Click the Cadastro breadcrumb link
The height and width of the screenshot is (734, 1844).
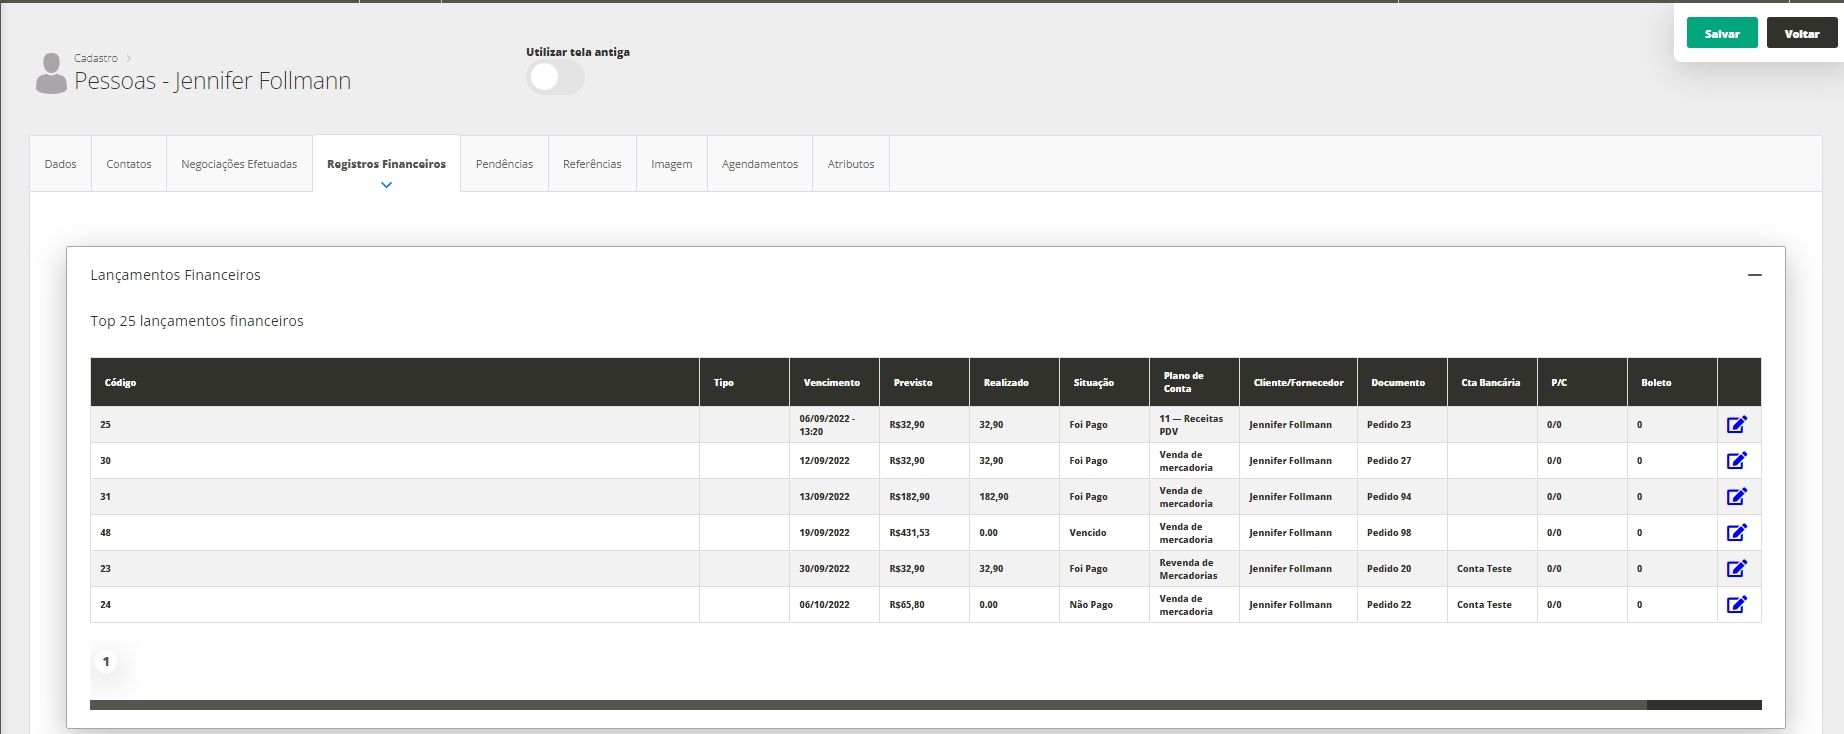click(x=96, y=58)
